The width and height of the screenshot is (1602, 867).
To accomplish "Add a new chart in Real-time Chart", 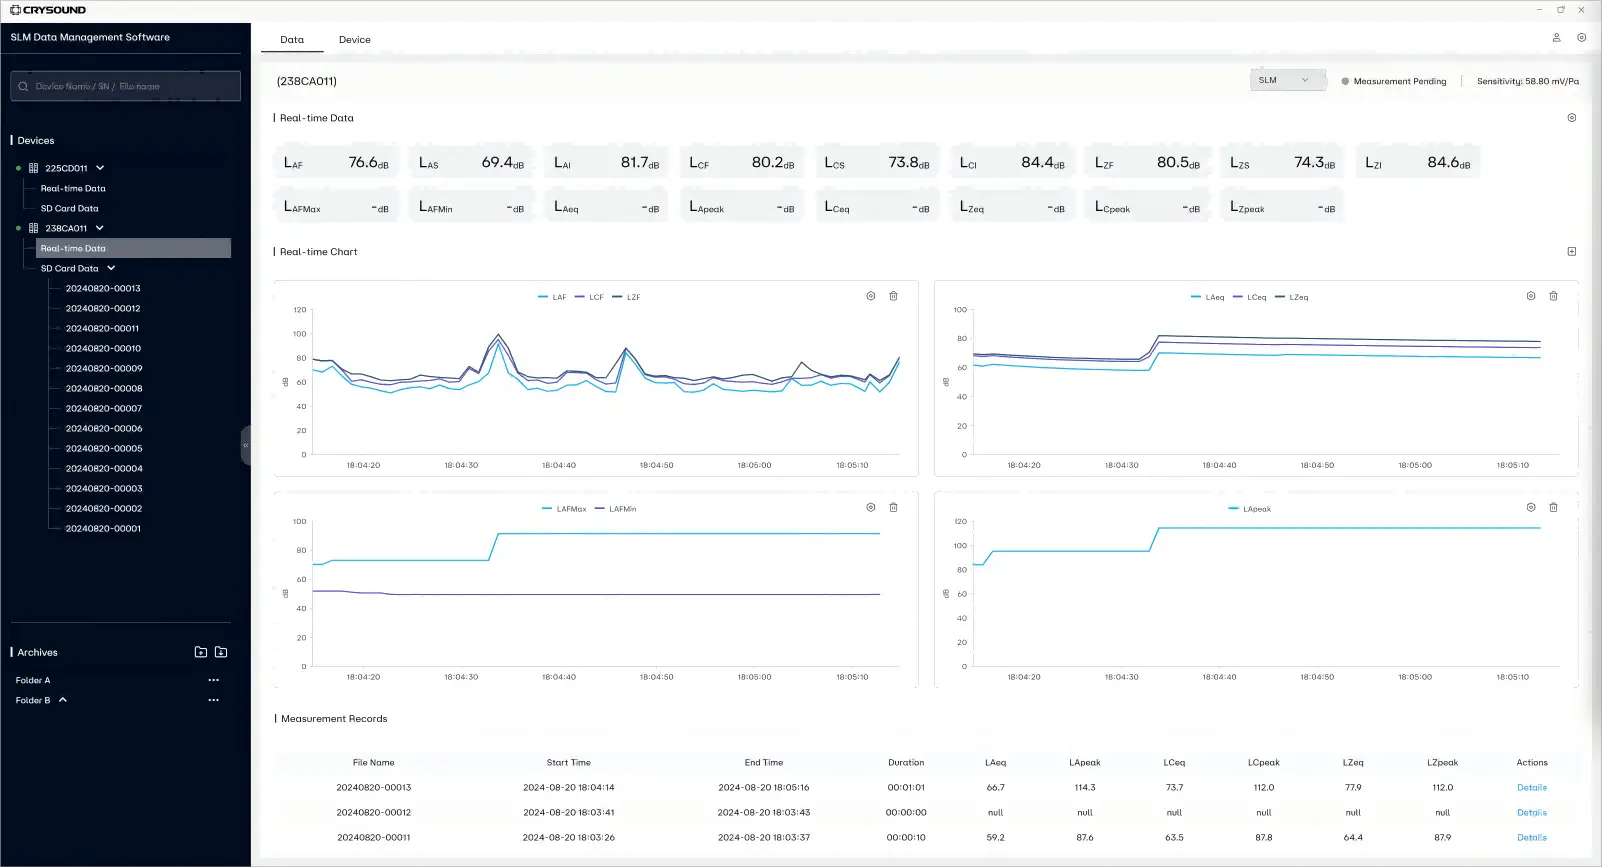I will point(1571,252).
